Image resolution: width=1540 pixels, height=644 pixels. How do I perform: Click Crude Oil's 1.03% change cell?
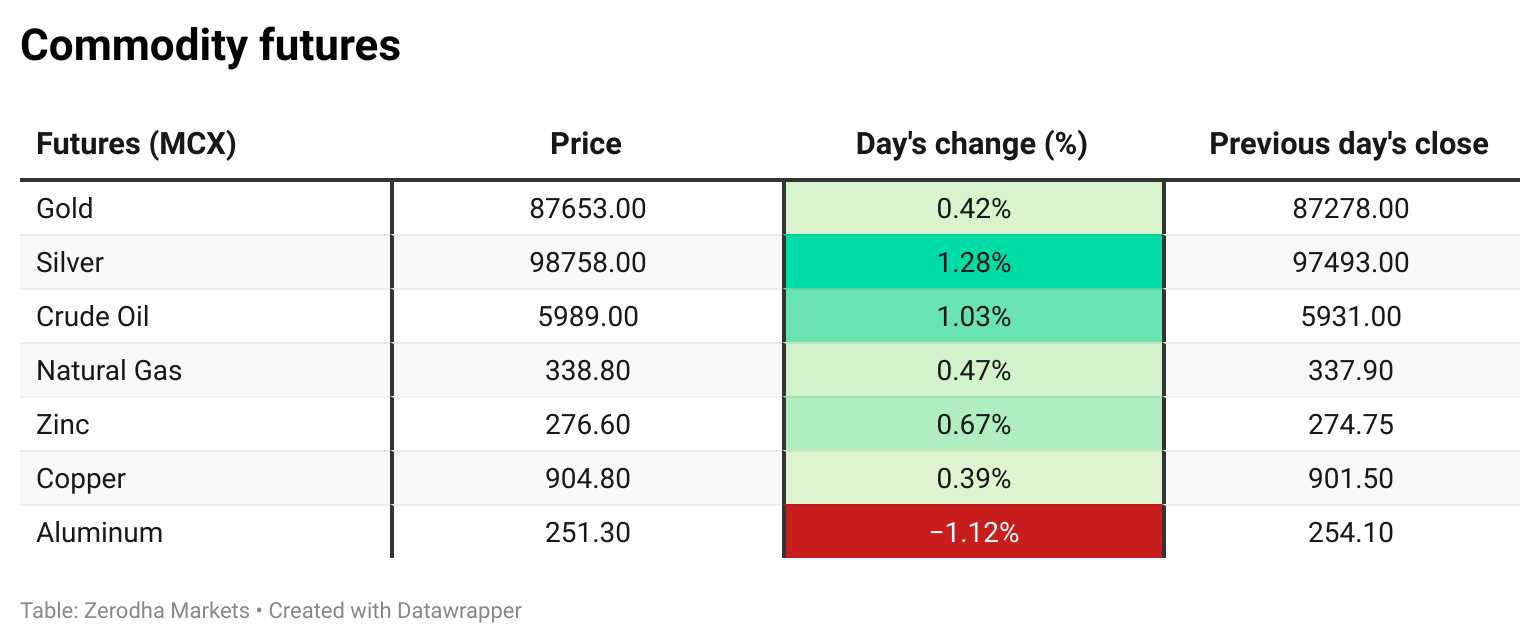point(973,317)
